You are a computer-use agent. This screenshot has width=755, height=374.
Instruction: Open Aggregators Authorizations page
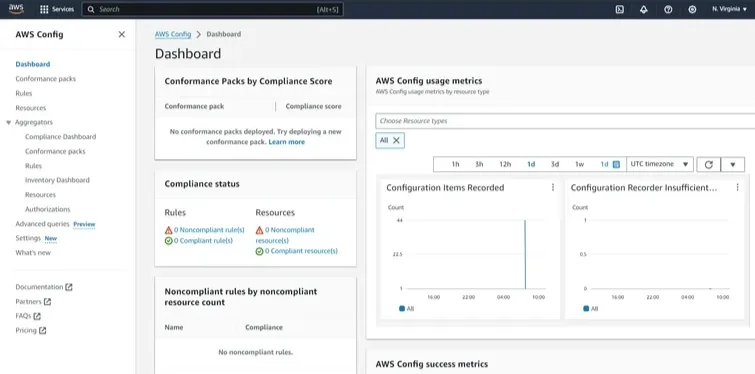pos(48,209)
